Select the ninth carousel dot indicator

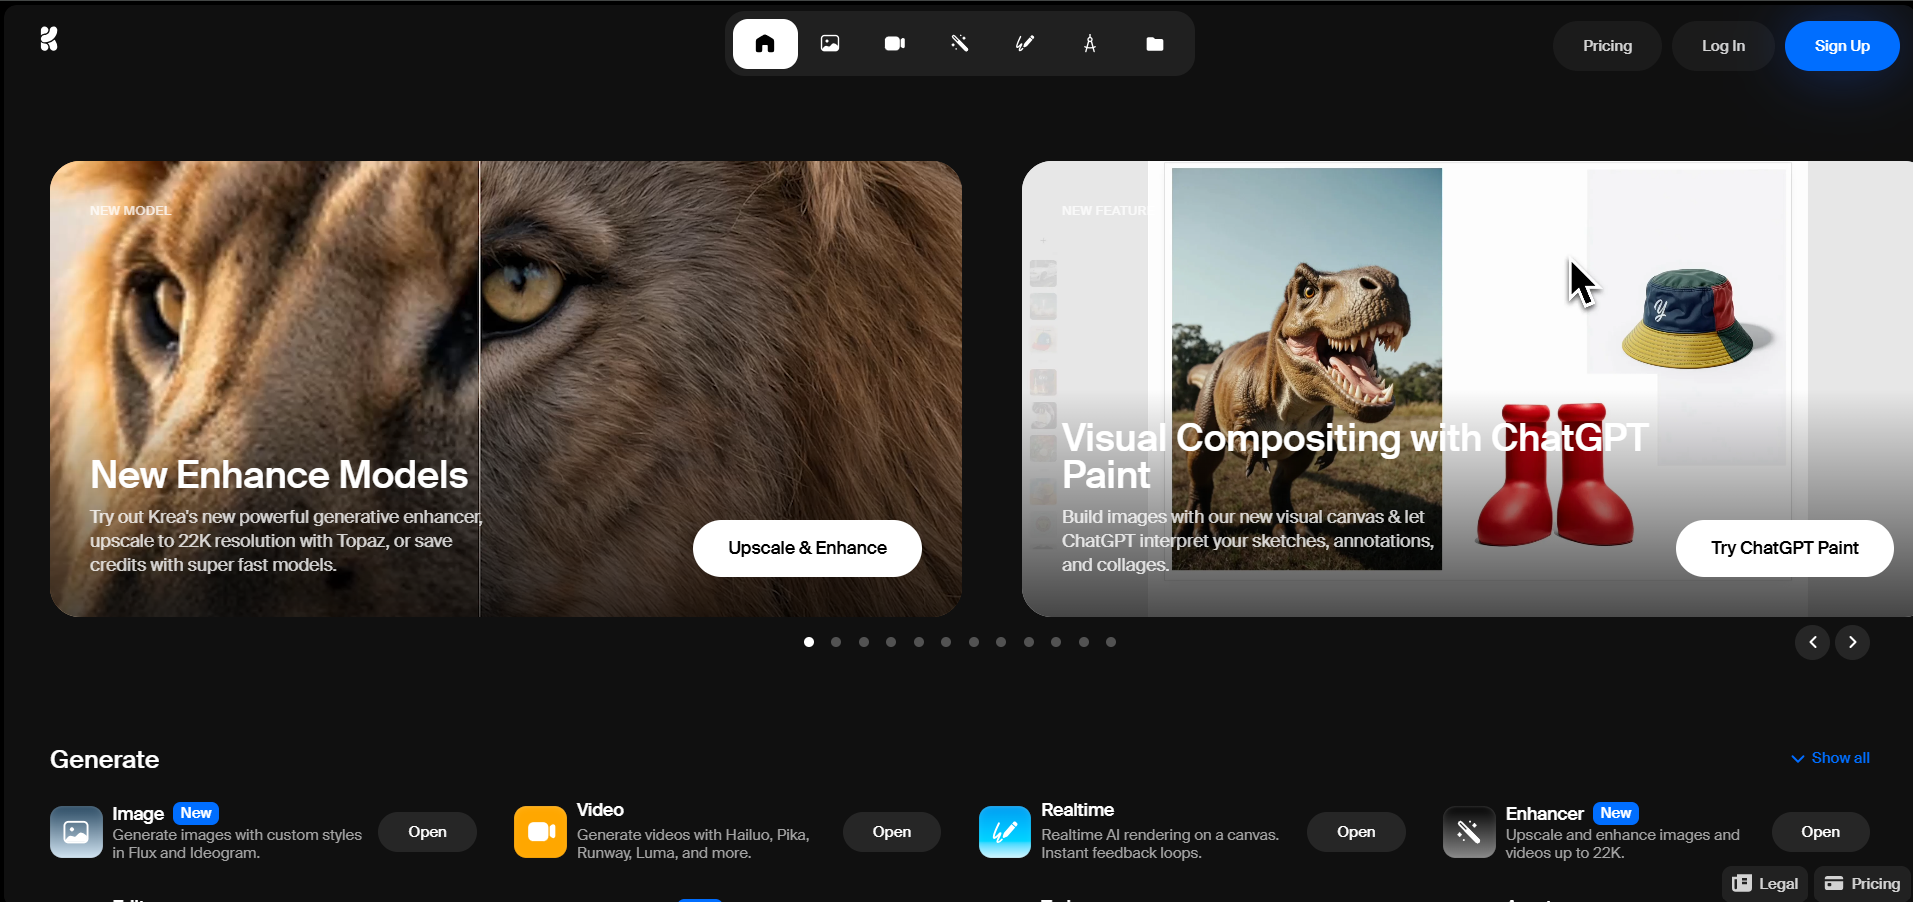click(x=1029, y=642)
